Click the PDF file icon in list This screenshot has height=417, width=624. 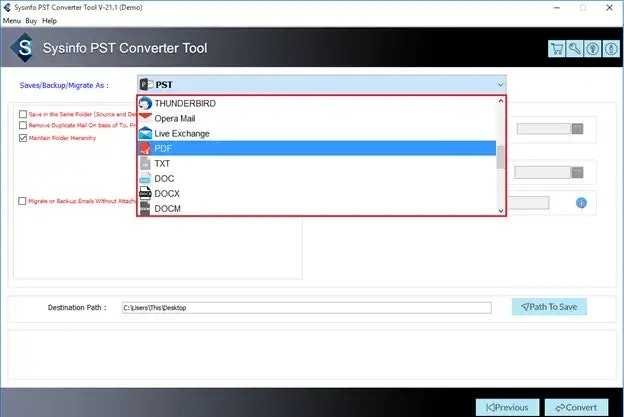click(x=145, y=148)
